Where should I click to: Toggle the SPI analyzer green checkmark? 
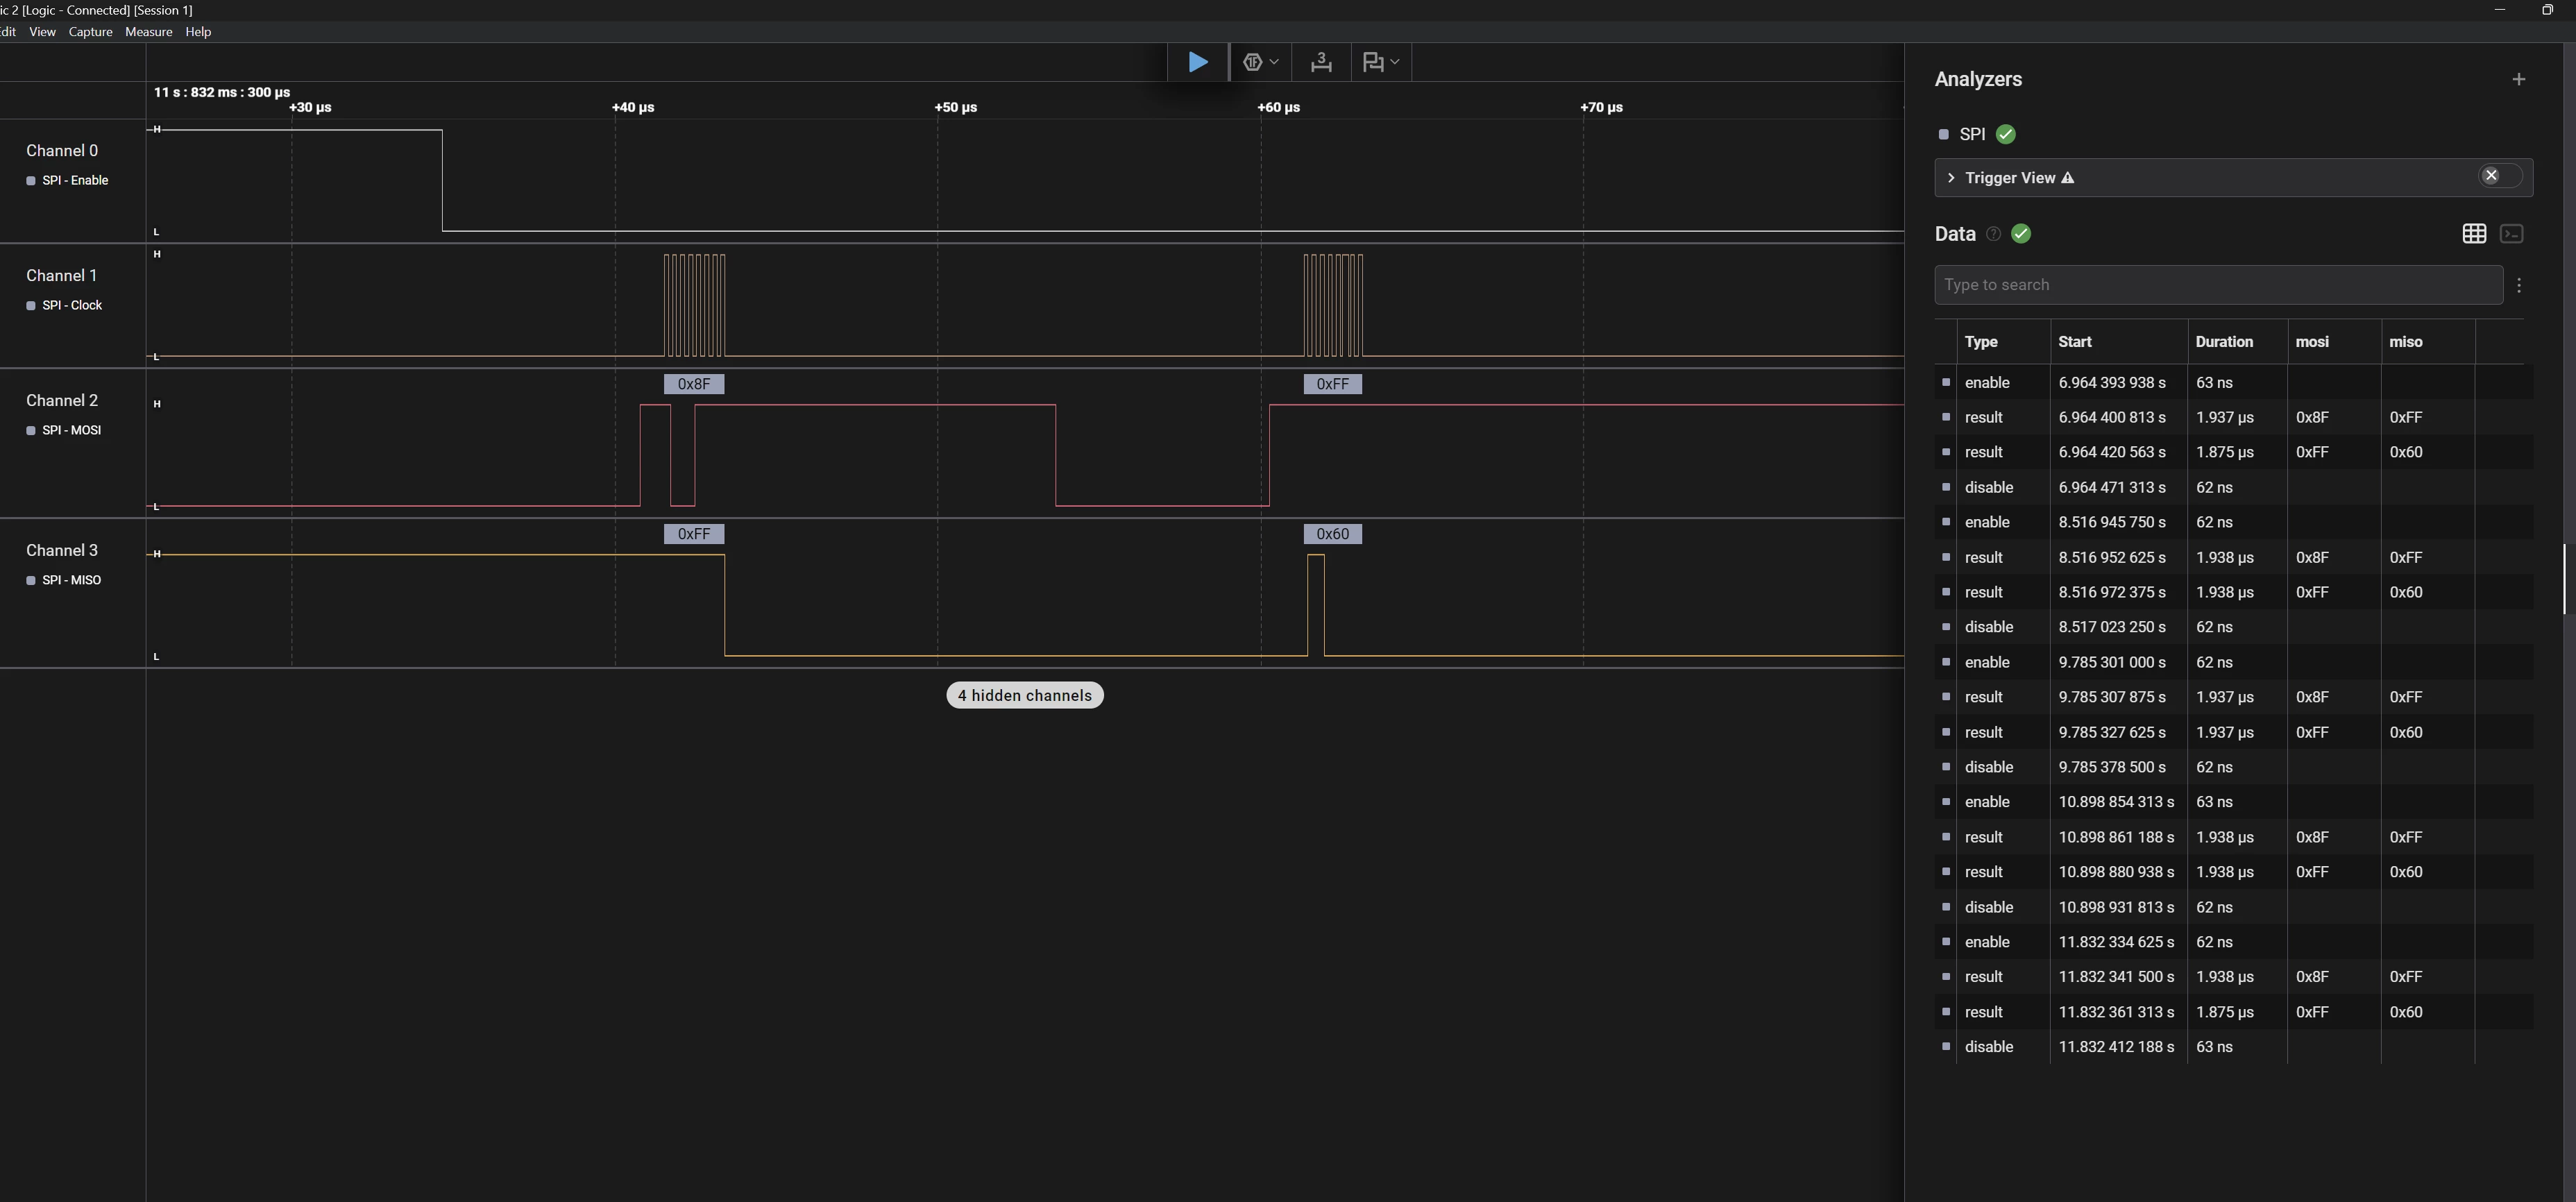coord(2005,134)
